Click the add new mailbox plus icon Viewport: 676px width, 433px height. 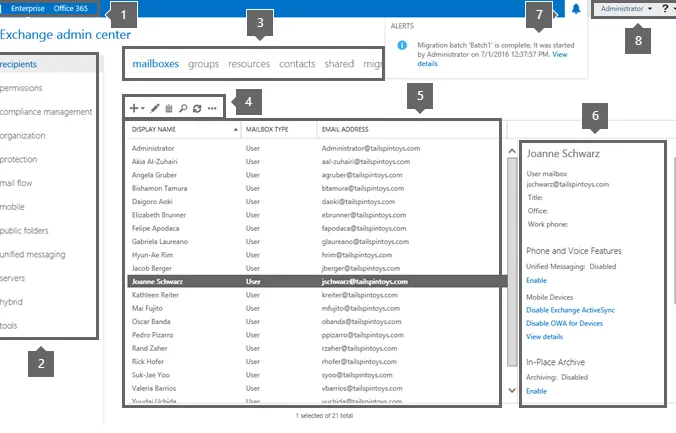pyautogui.click(x=134, y=108)
